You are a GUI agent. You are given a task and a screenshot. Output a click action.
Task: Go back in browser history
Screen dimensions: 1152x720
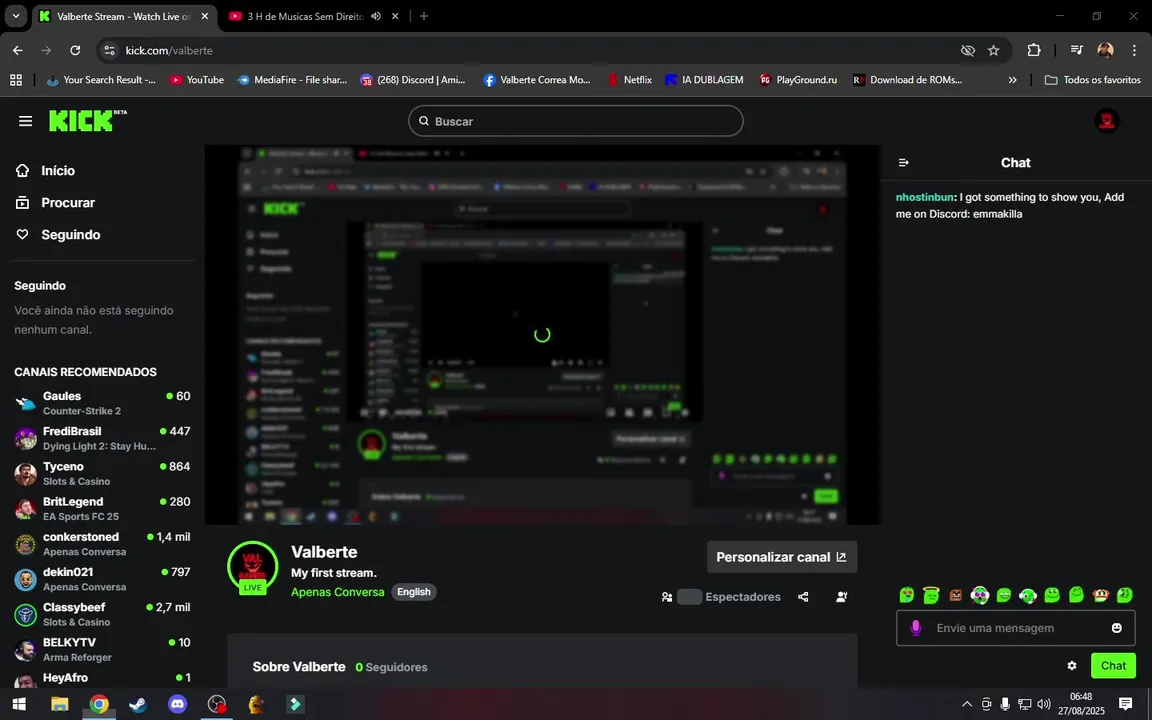[x=18, y=50]
